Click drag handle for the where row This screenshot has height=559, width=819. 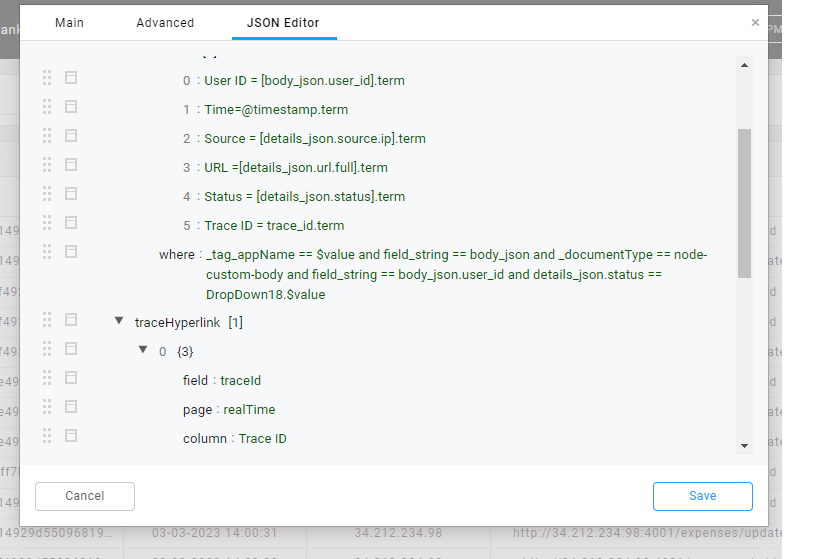click(47, 252)
